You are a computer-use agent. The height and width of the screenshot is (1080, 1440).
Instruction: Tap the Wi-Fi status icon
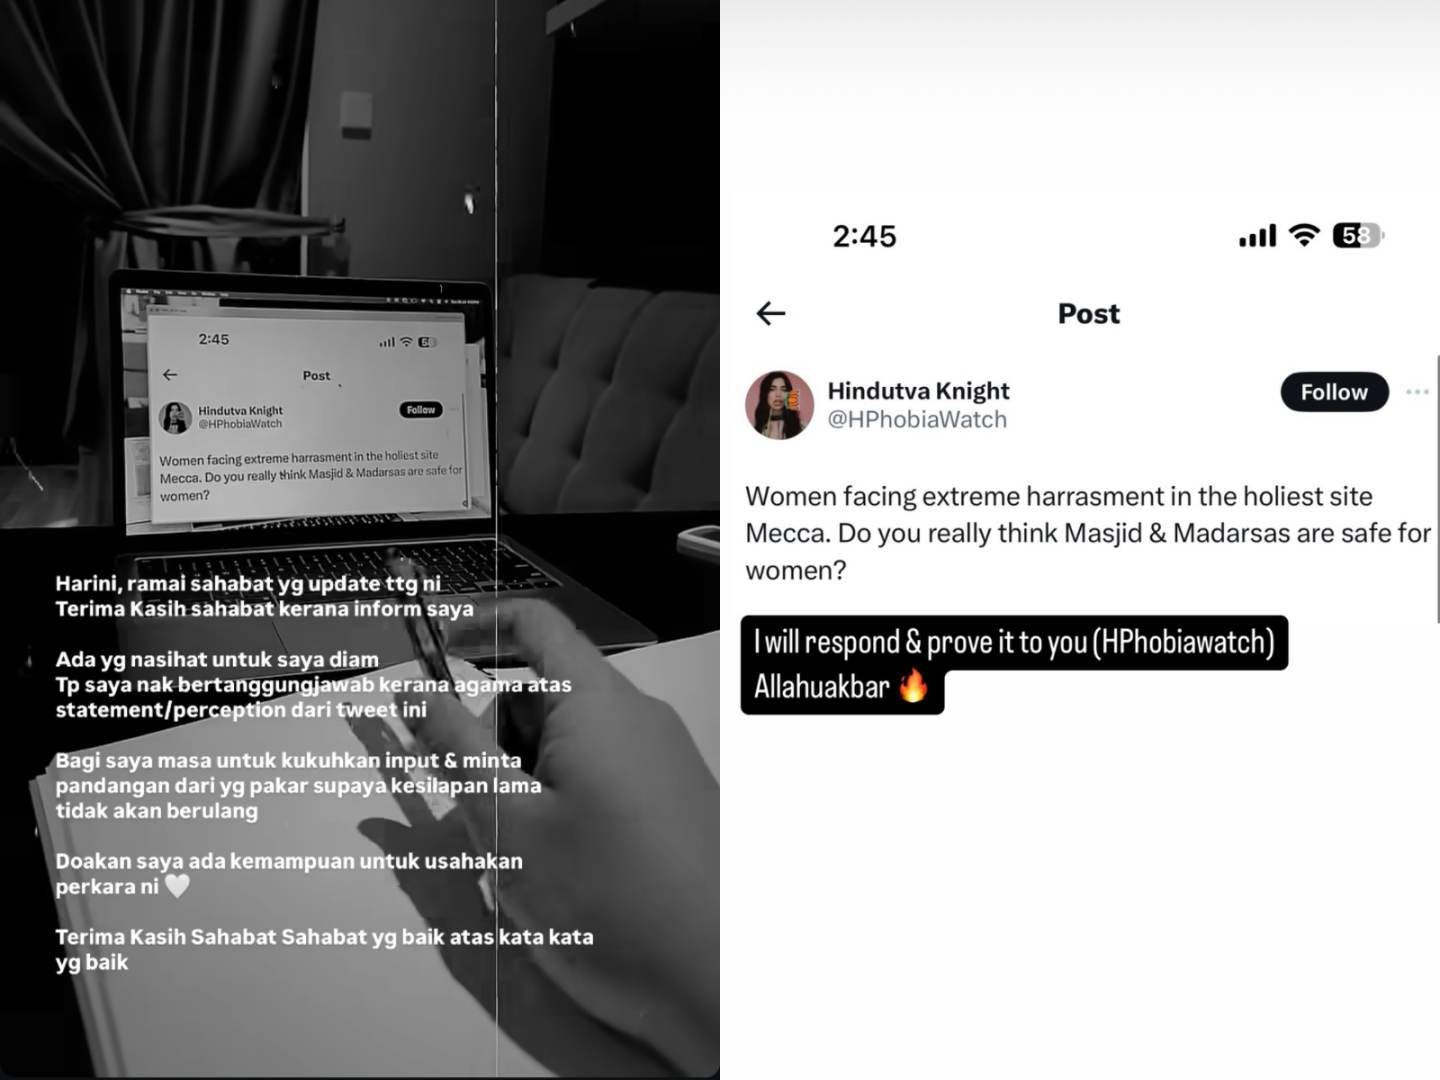1304,235
